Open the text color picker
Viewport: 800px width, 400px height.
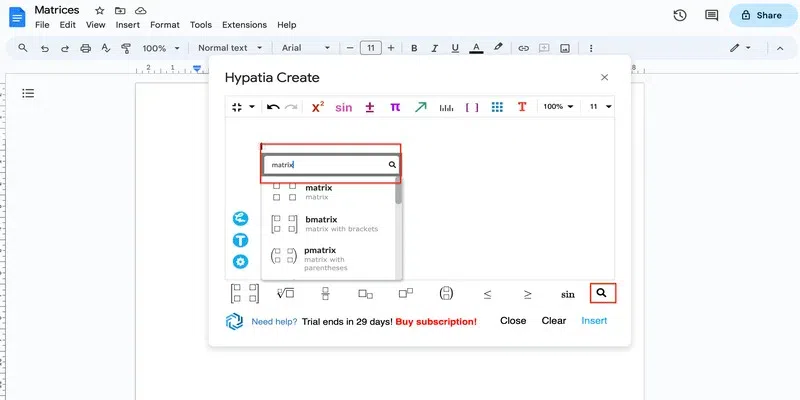(476, 48)
